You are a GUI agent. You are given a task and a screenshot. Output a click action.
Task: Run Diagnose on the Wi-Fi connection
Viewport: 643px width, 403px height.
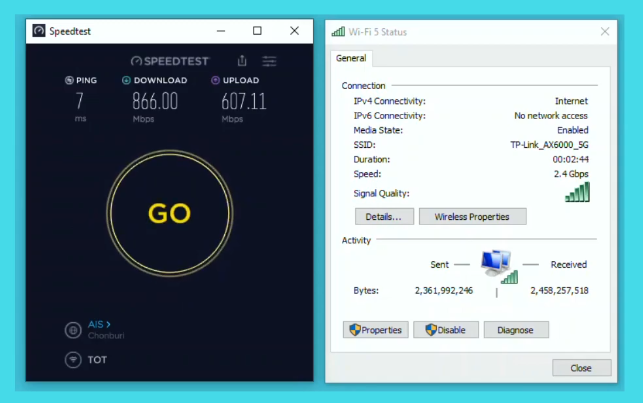516,330
